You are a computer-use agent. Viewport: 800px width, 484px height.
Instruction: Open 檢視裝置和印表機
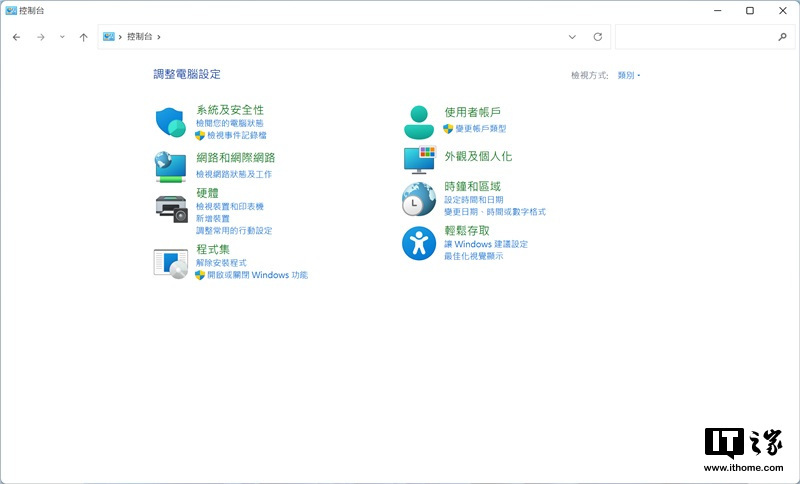point(230,207)
